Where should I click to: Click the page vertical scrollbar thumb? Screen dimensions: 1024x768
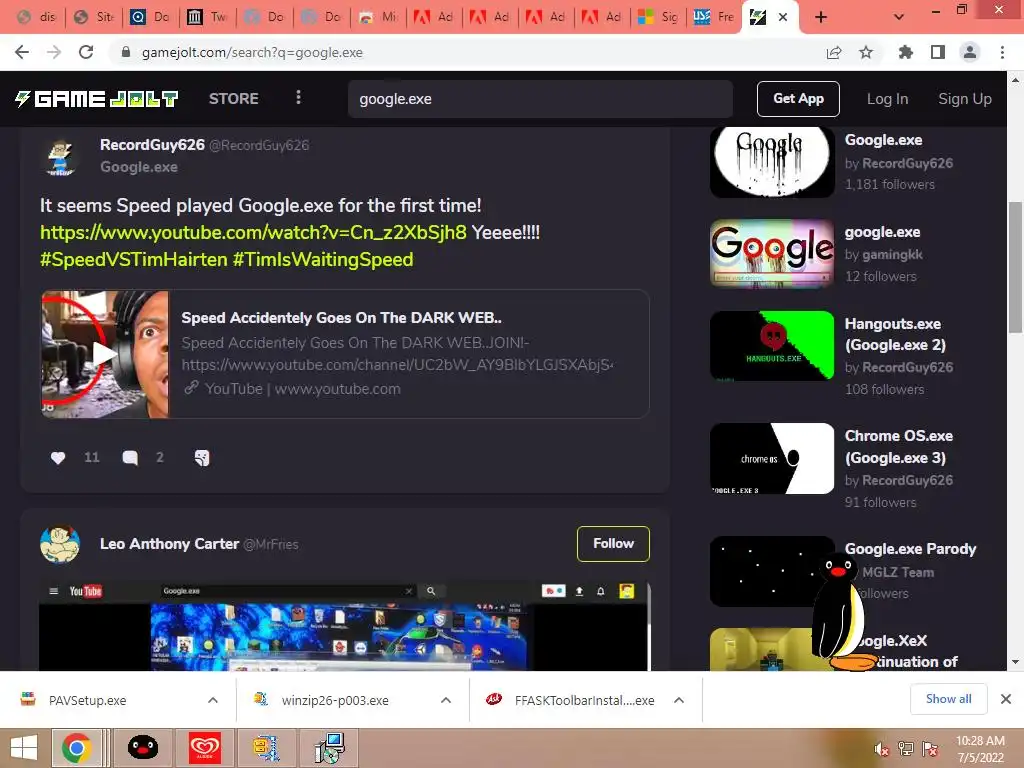click(x=1015, y=268)
